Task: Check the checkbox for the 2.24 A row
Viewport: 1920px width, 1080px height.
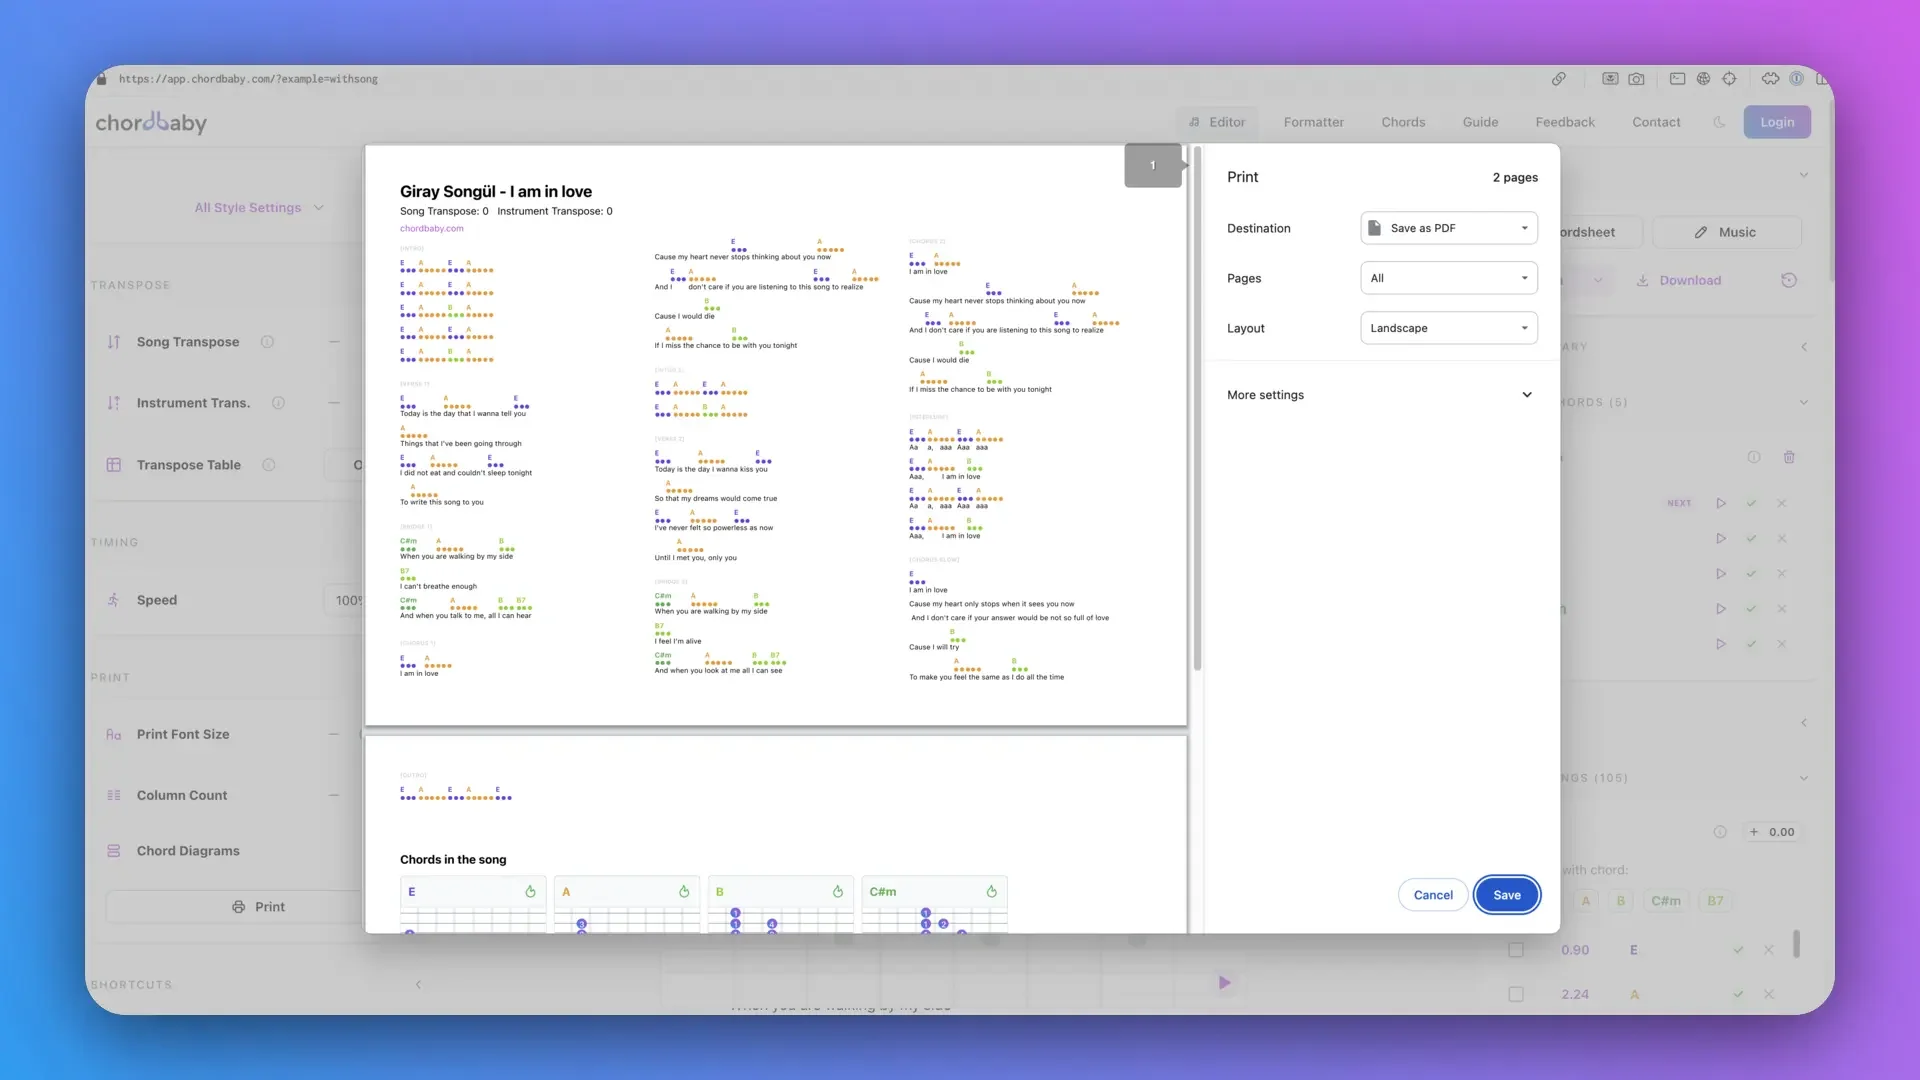Action: tap(1516, 994)
